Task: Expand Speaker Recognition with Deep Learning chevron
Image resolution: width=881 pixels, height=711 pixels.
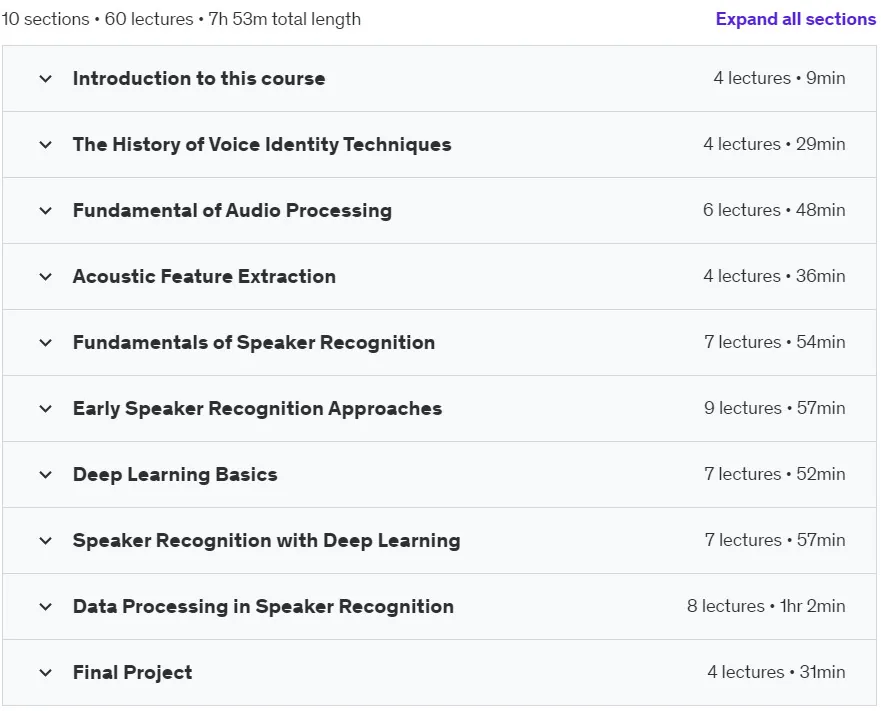Action: pos(46,541)
